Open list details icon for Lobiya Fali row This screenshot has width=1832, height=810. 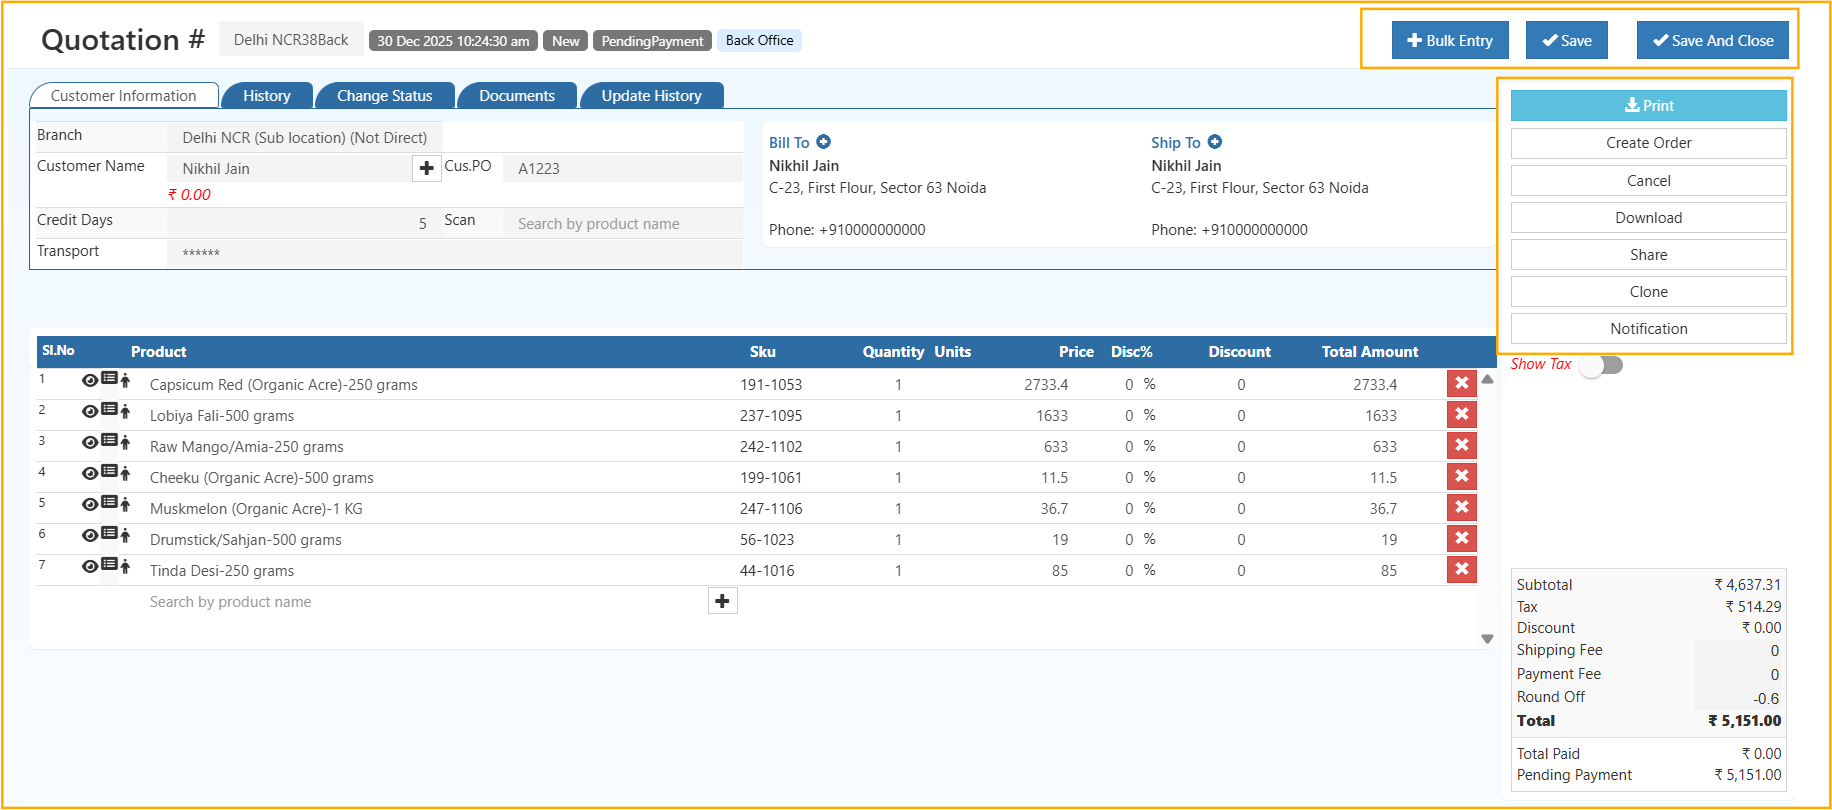point(109,410)
